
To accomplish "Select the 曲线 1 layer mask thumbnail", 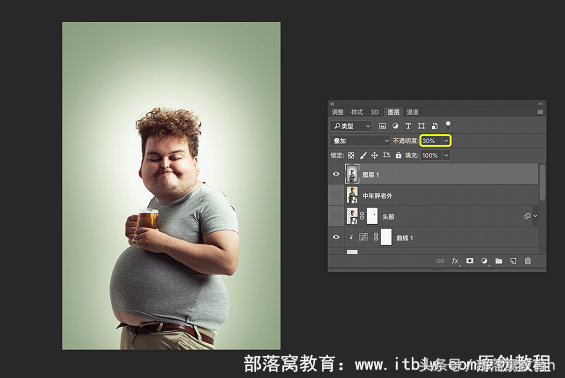I will point(386,237).
